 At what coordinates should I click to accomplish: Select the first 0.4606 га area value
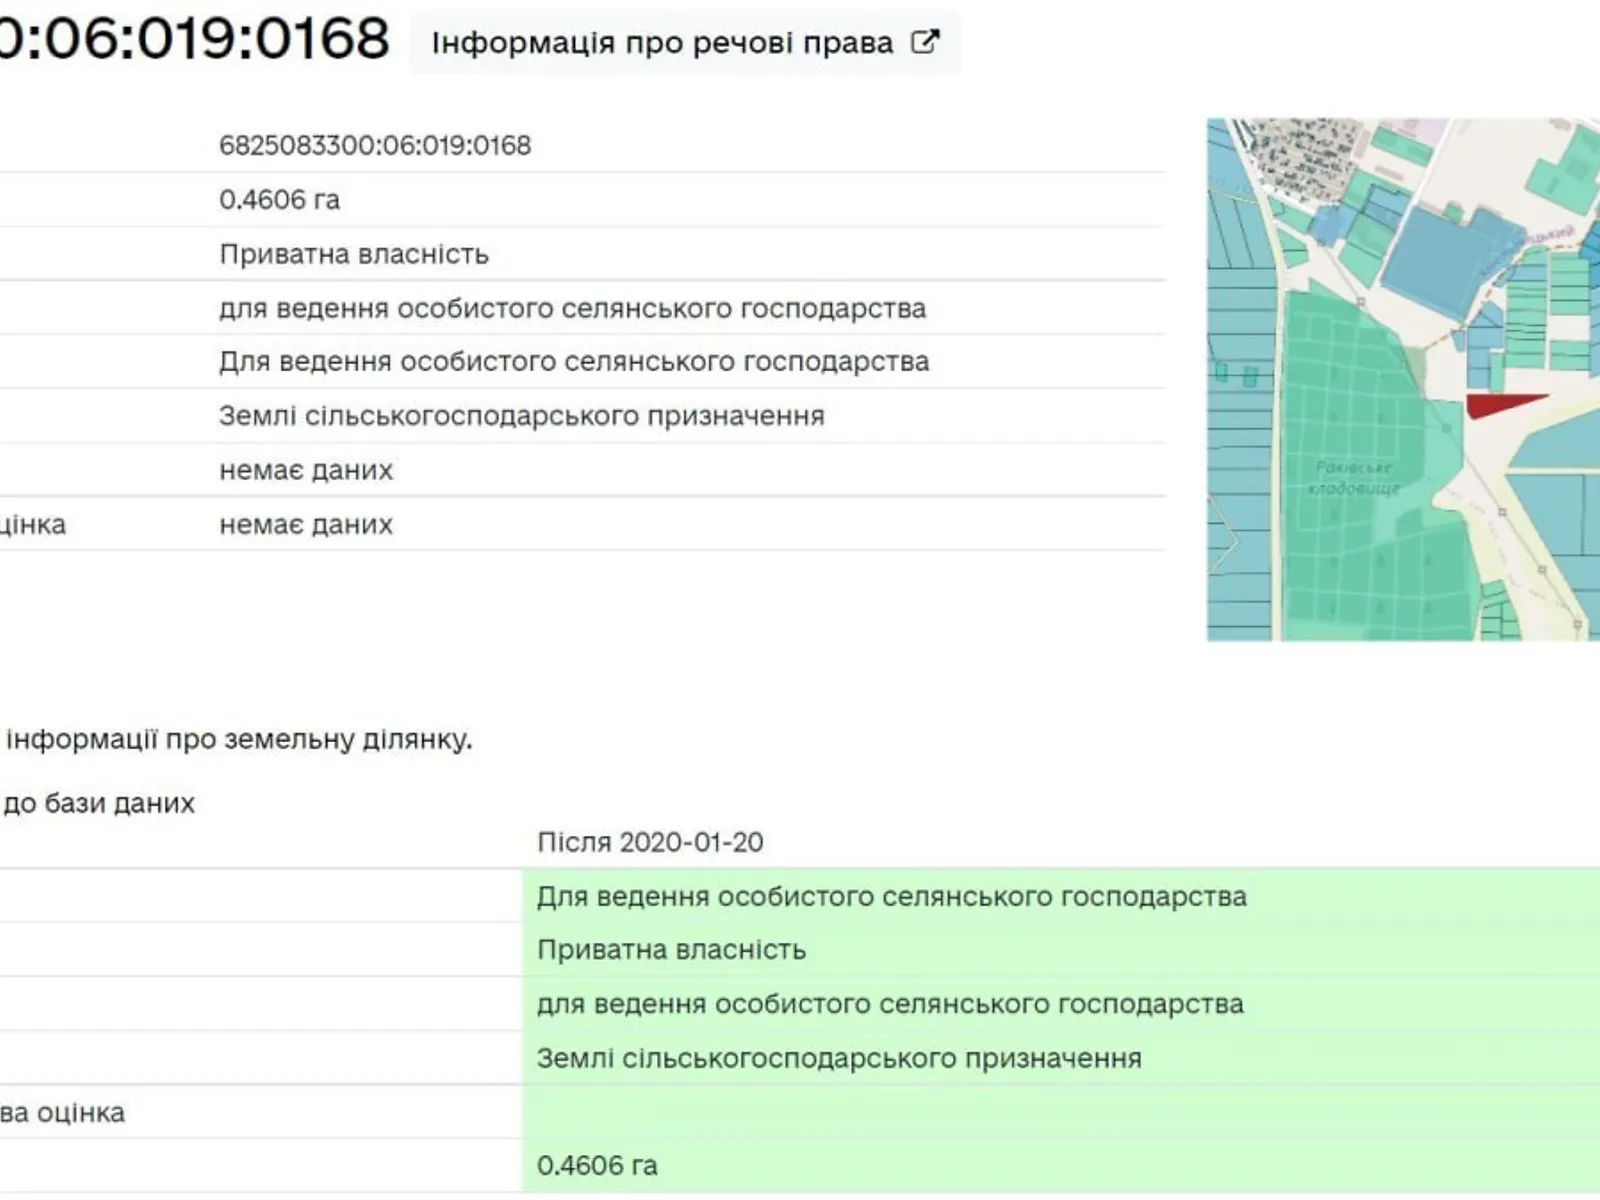click(x=280, y=200)
